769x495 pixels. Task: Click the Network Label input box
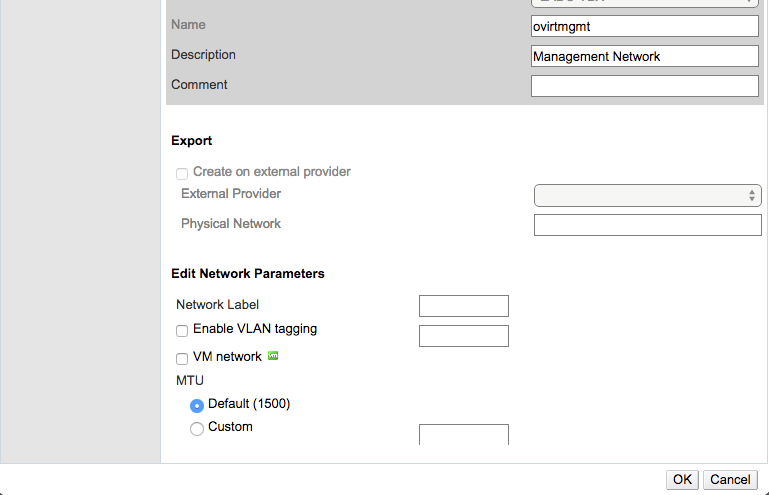(x=463, y=306)
